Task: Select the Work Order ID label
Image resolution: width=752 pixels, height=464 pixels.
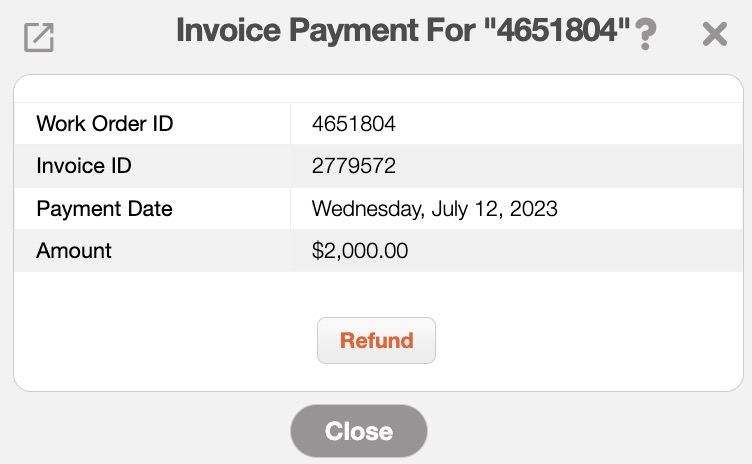Action: tap(105, 124)
